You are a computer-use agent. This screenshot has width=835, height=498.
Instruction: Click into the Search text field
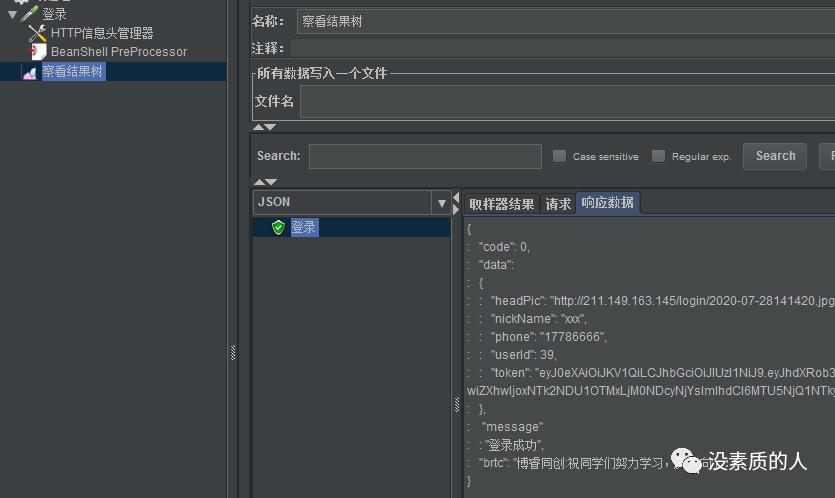[x=425, y=156]
